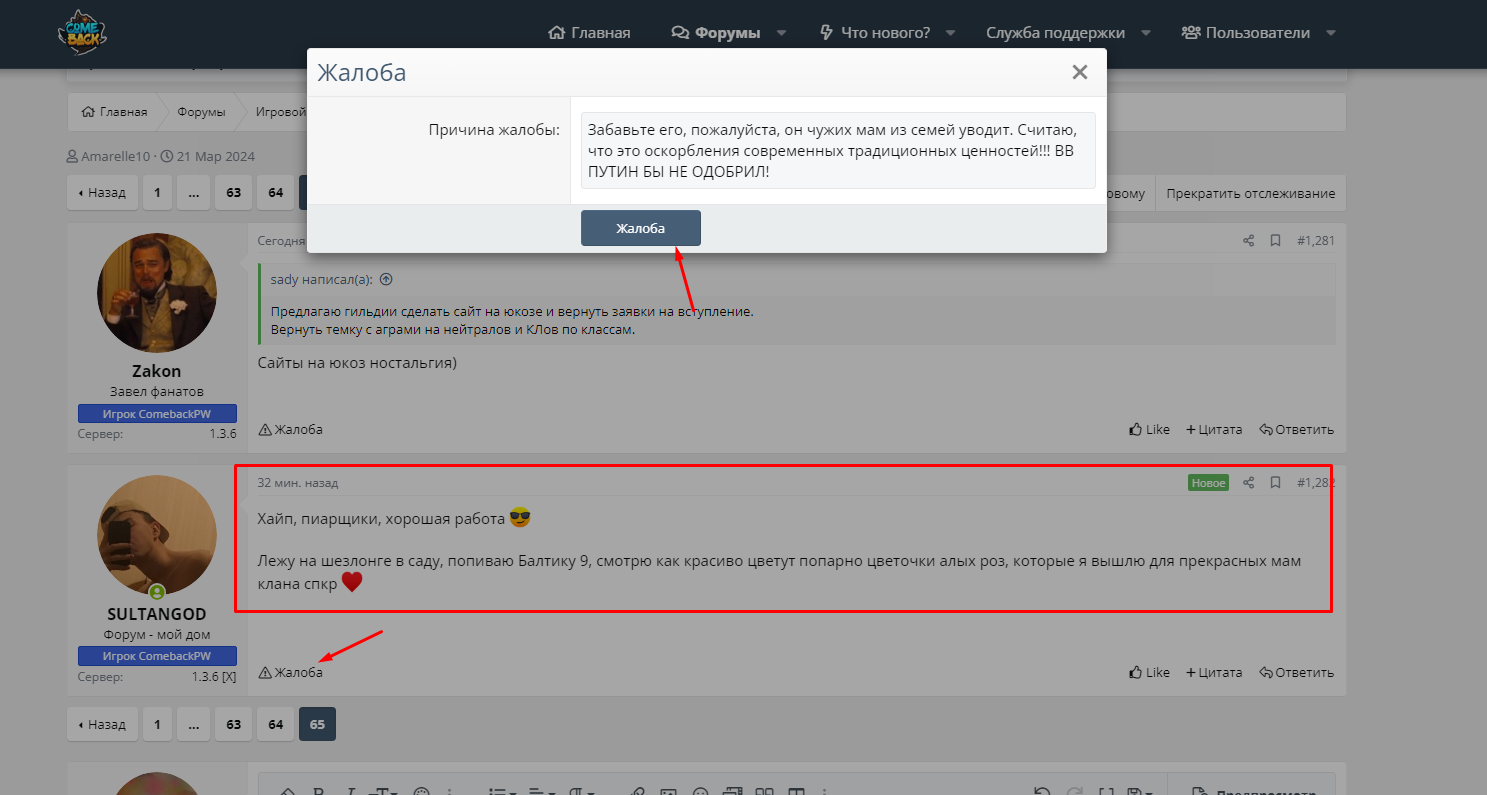Like SULTANGOD's post
This screenshot has height=795, width=1487.
1149,673
